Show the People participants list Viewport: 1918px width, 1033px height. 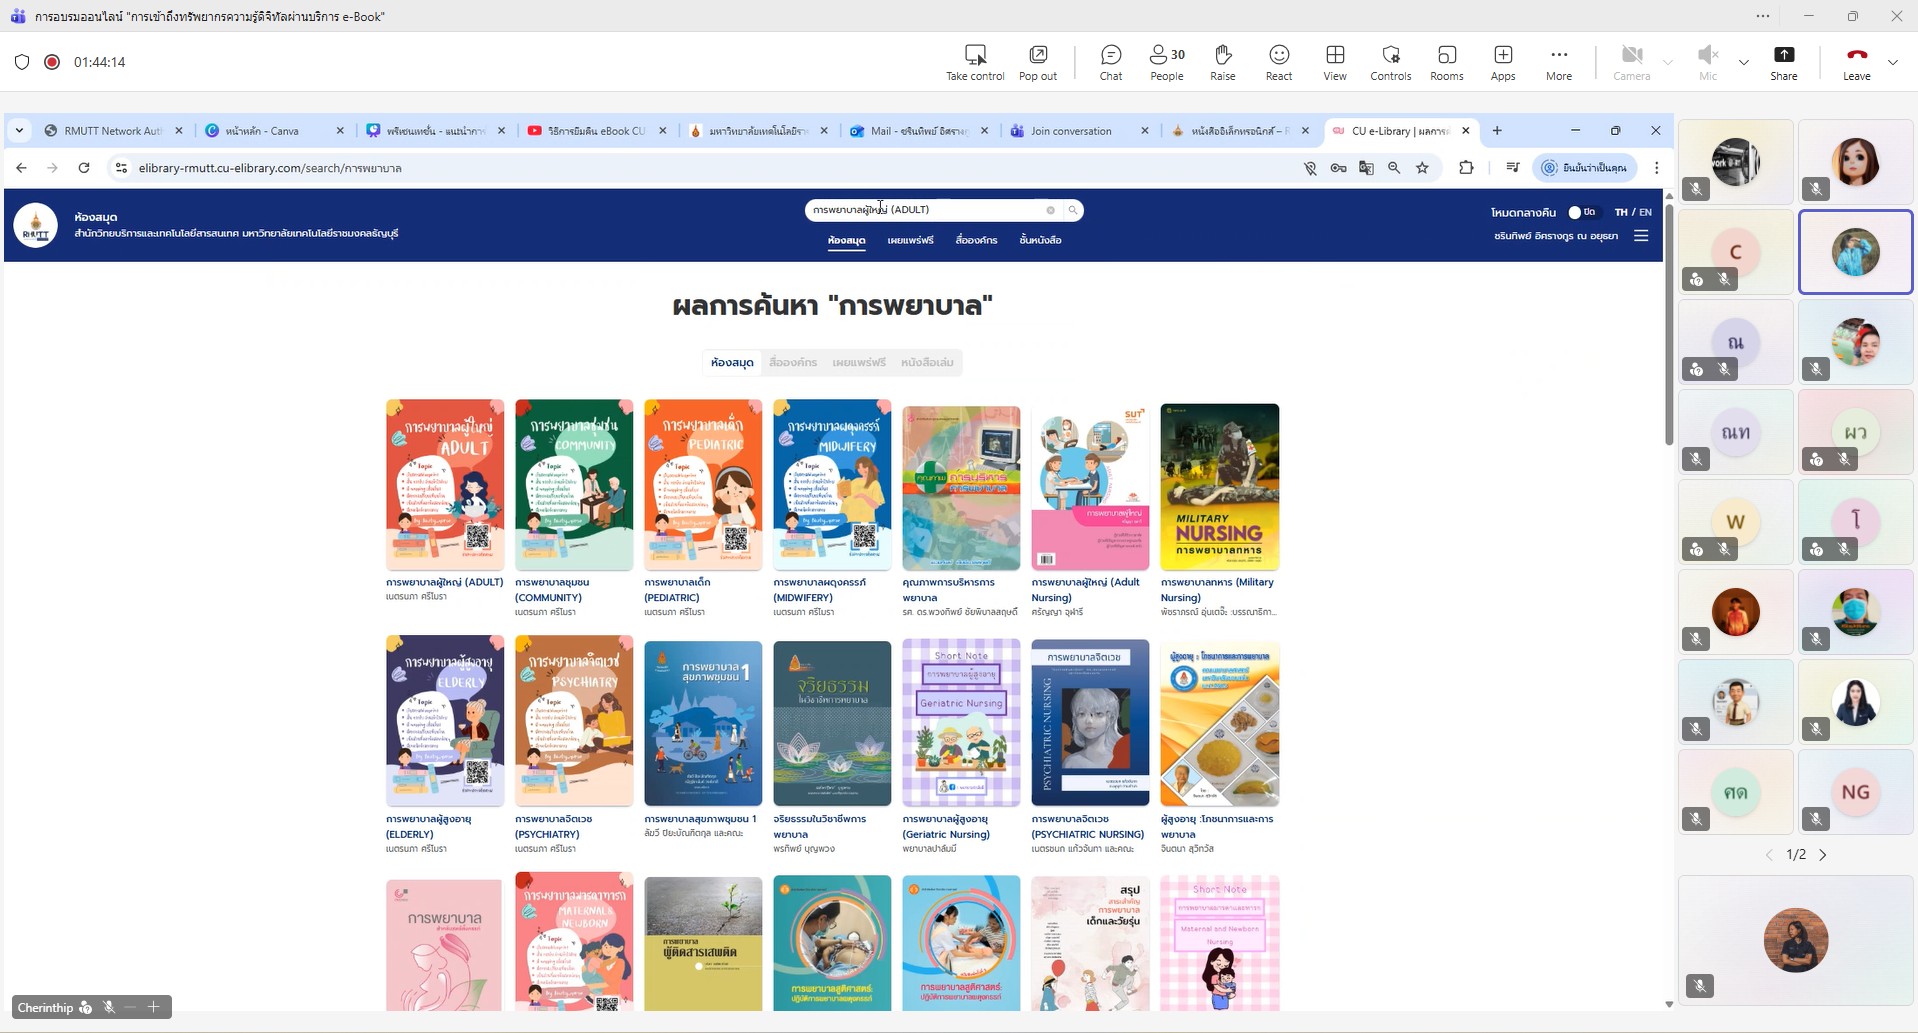1166,62
